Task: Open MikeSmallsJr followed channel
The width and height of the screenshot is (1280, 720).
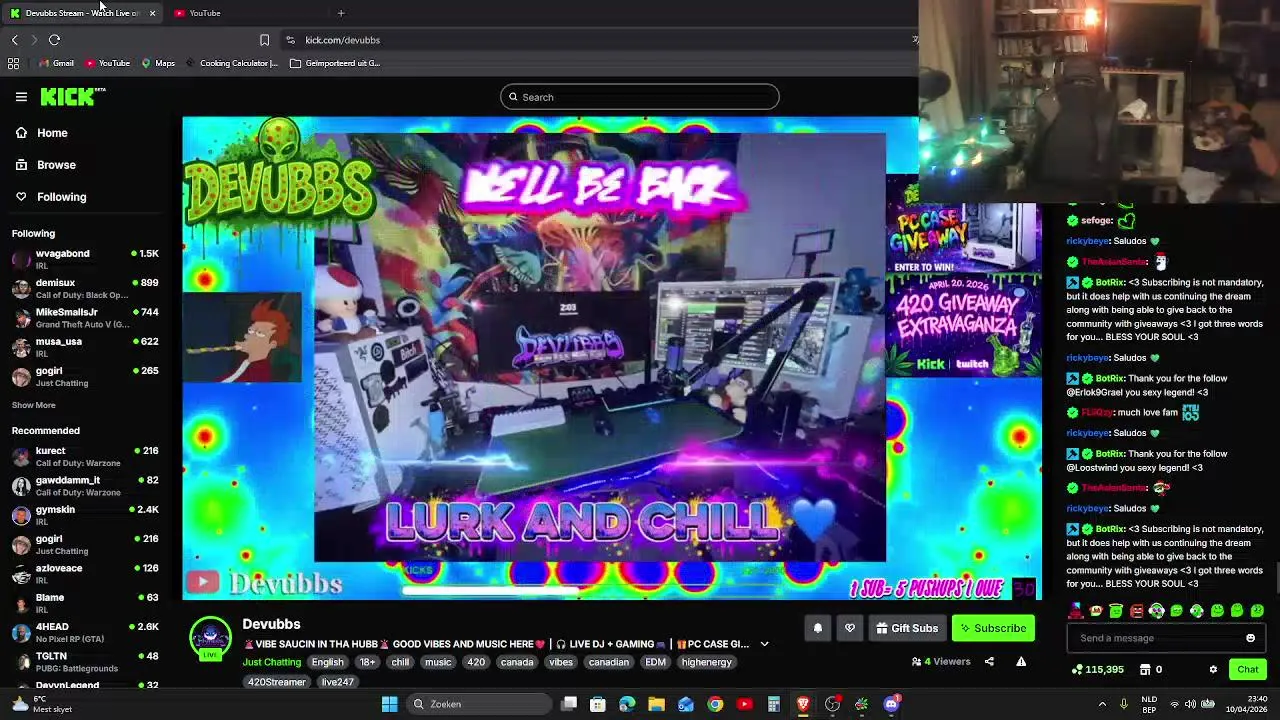Action: coord(85,318)
